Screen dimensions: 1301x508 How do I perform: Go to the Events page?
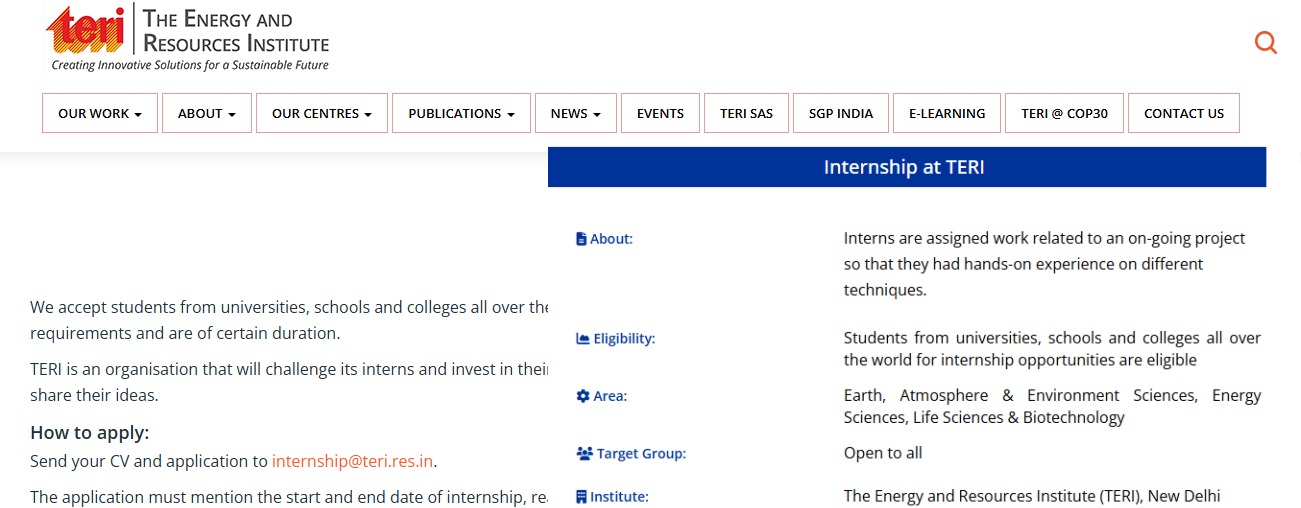660,114
